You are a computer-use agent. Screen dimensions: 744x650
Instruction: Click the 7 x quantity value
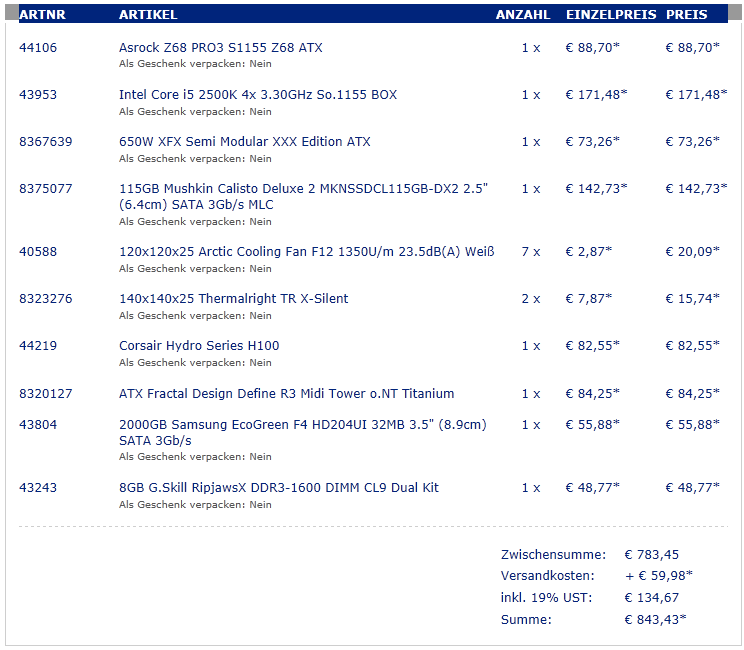(x=531, y=251)
